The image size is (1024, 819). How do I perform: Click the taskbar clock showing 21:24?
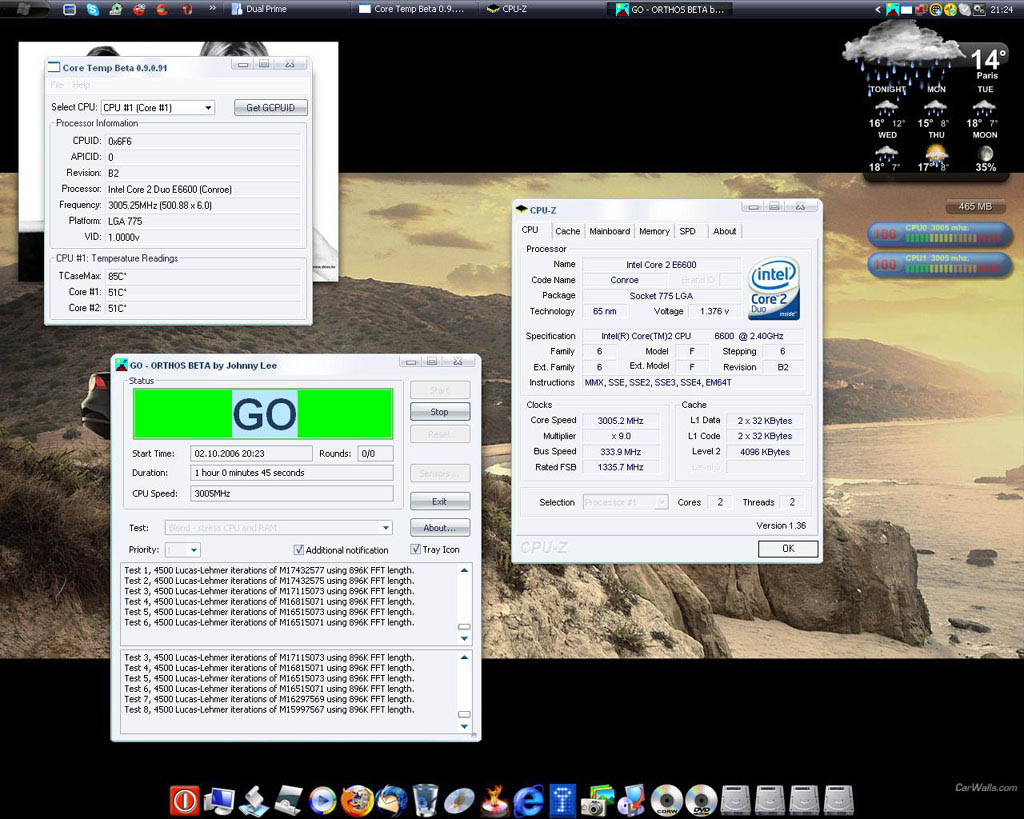click(1002, 9)
